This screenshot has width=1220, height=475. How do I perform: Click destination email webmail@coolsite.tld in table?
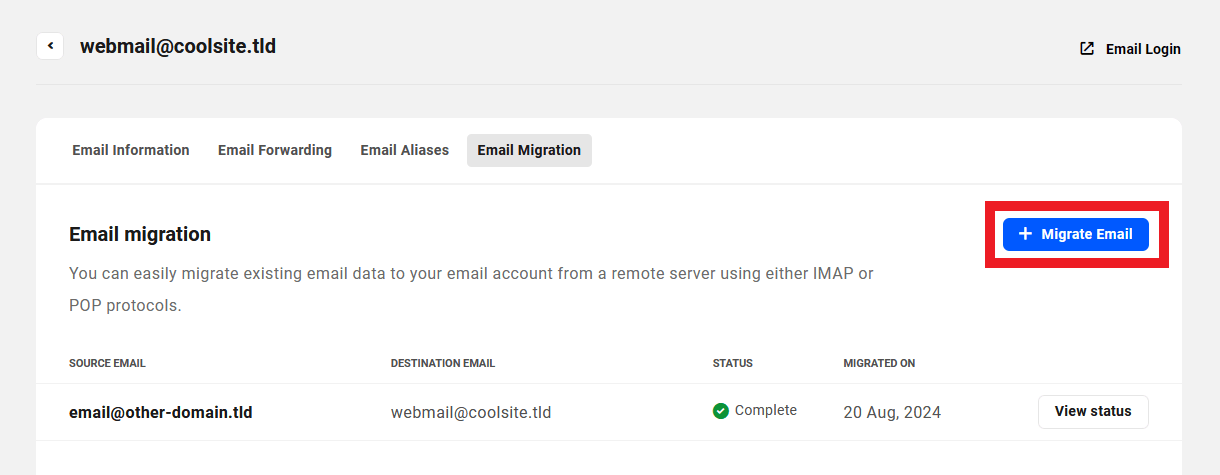tap(471, 412)
